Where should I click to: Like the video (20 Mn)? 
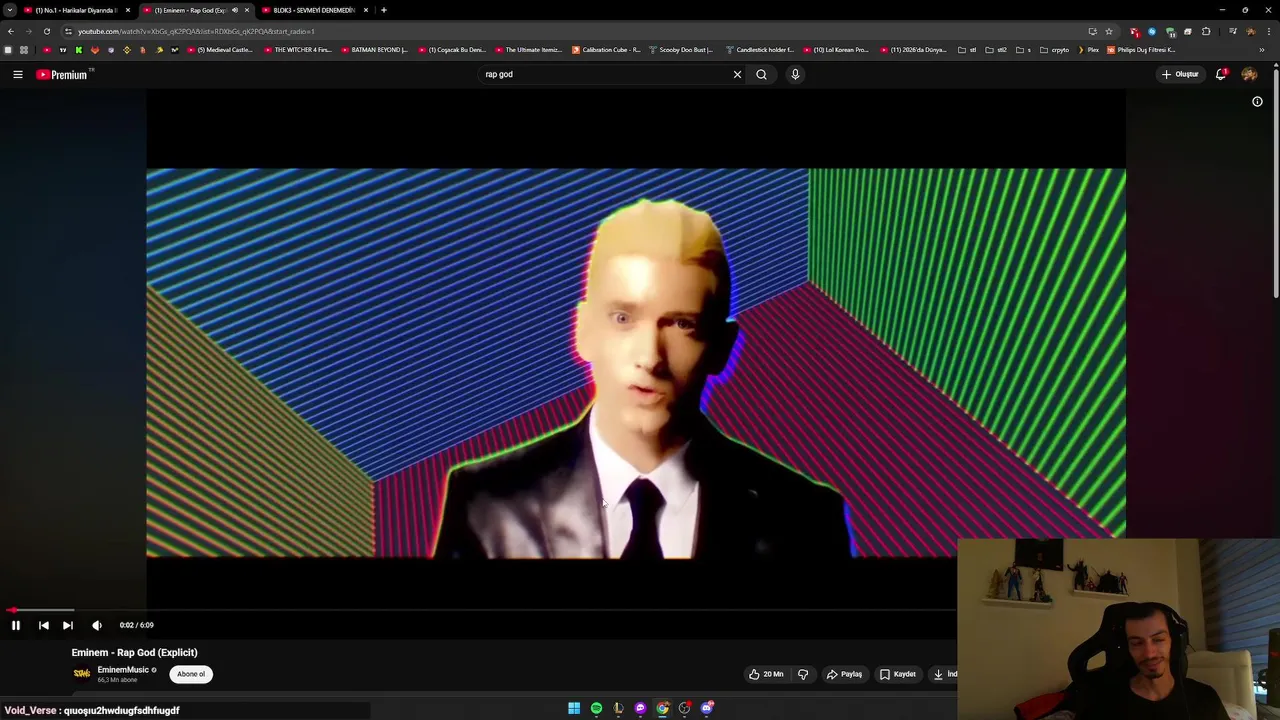(766, 674)
